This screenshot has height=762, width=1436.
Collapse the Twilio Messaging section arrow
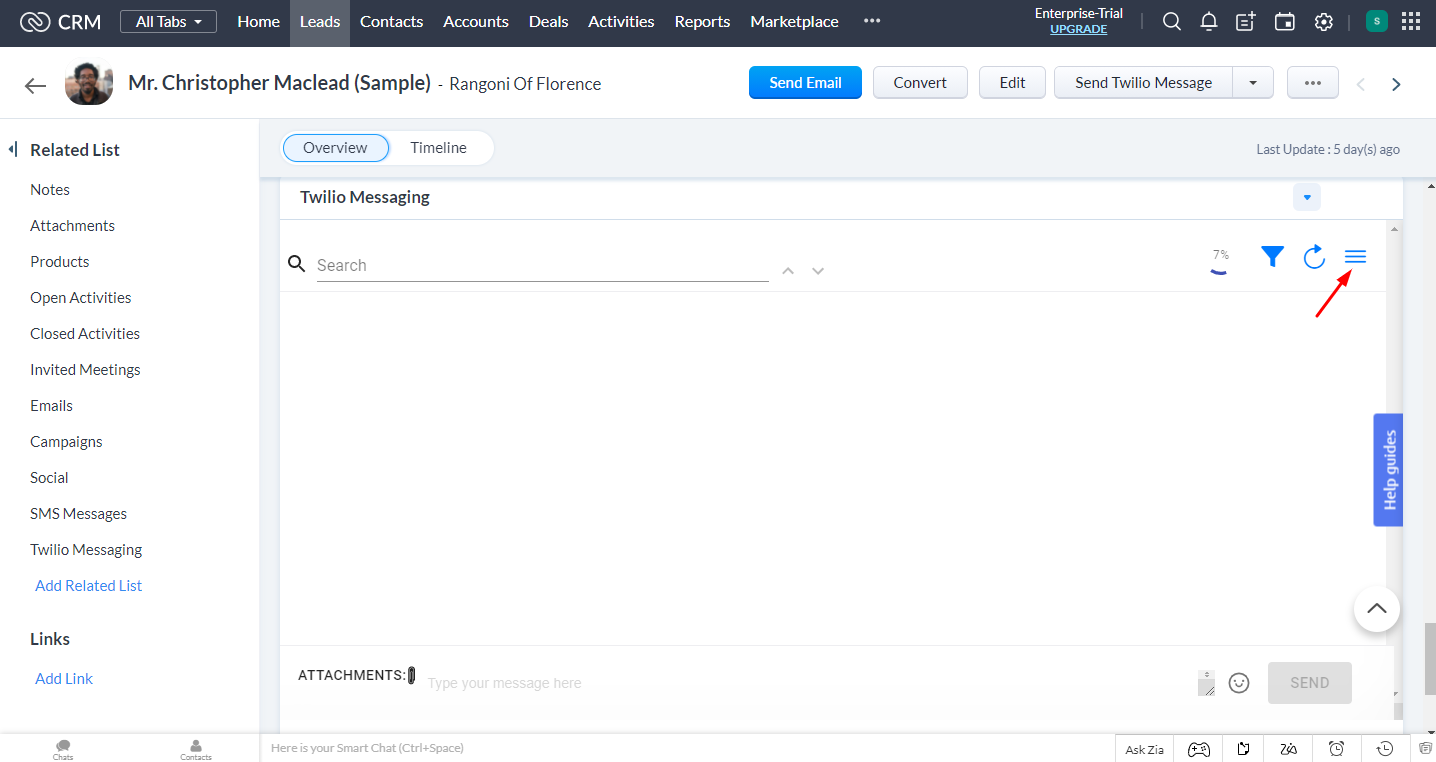point(1307,197)
